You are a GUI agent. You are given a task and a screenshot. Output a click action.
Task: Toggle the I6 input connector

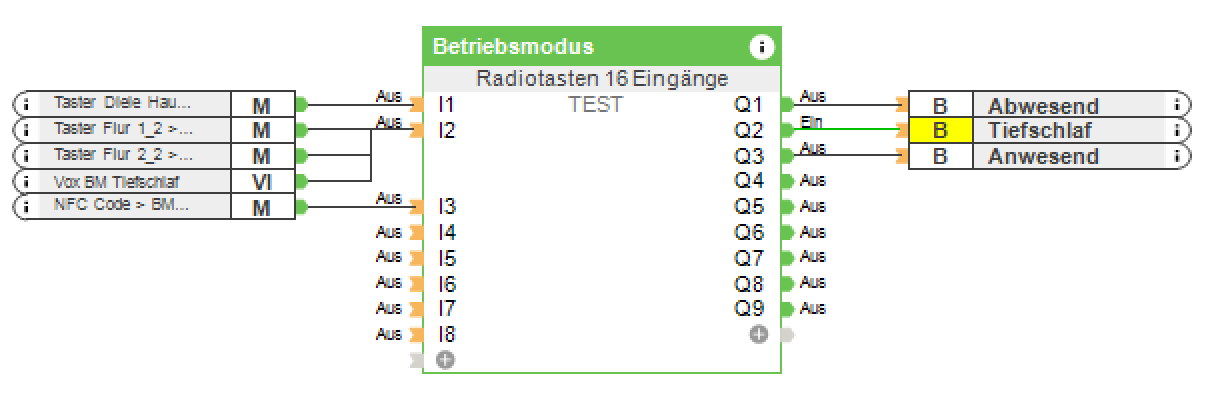(417, 284)
